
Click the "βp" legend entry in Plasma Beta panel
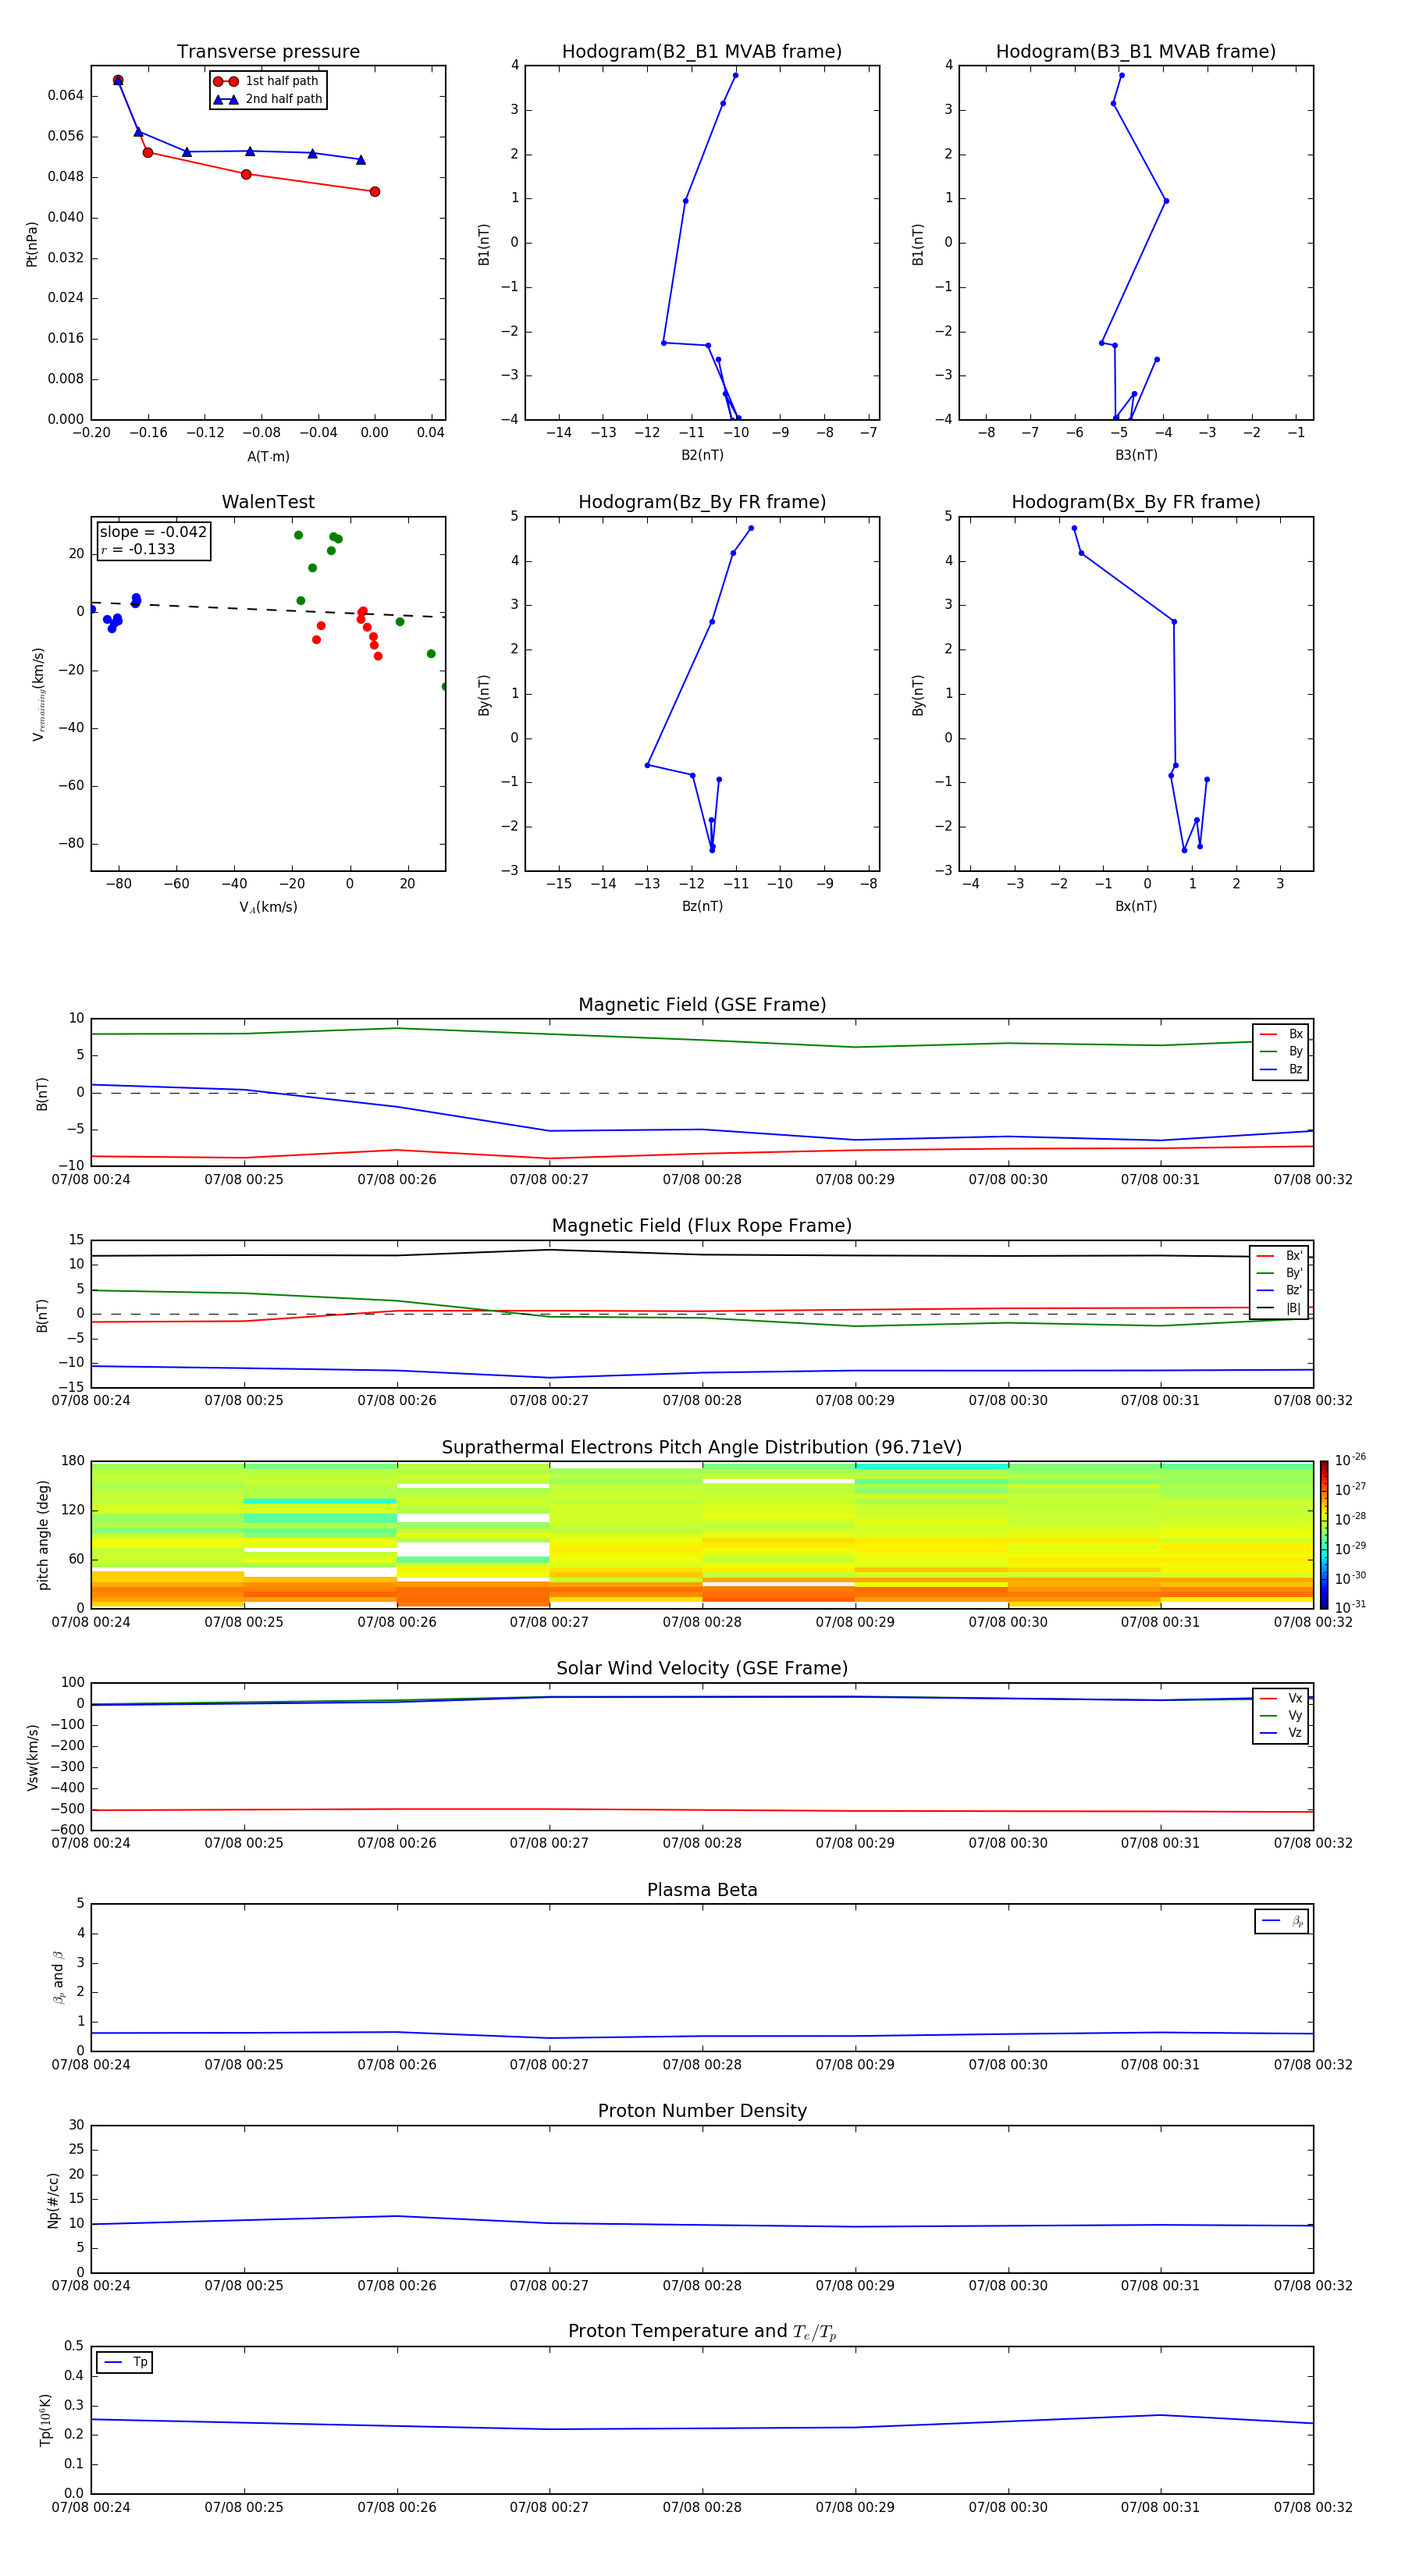[x=1282, y=1921]
